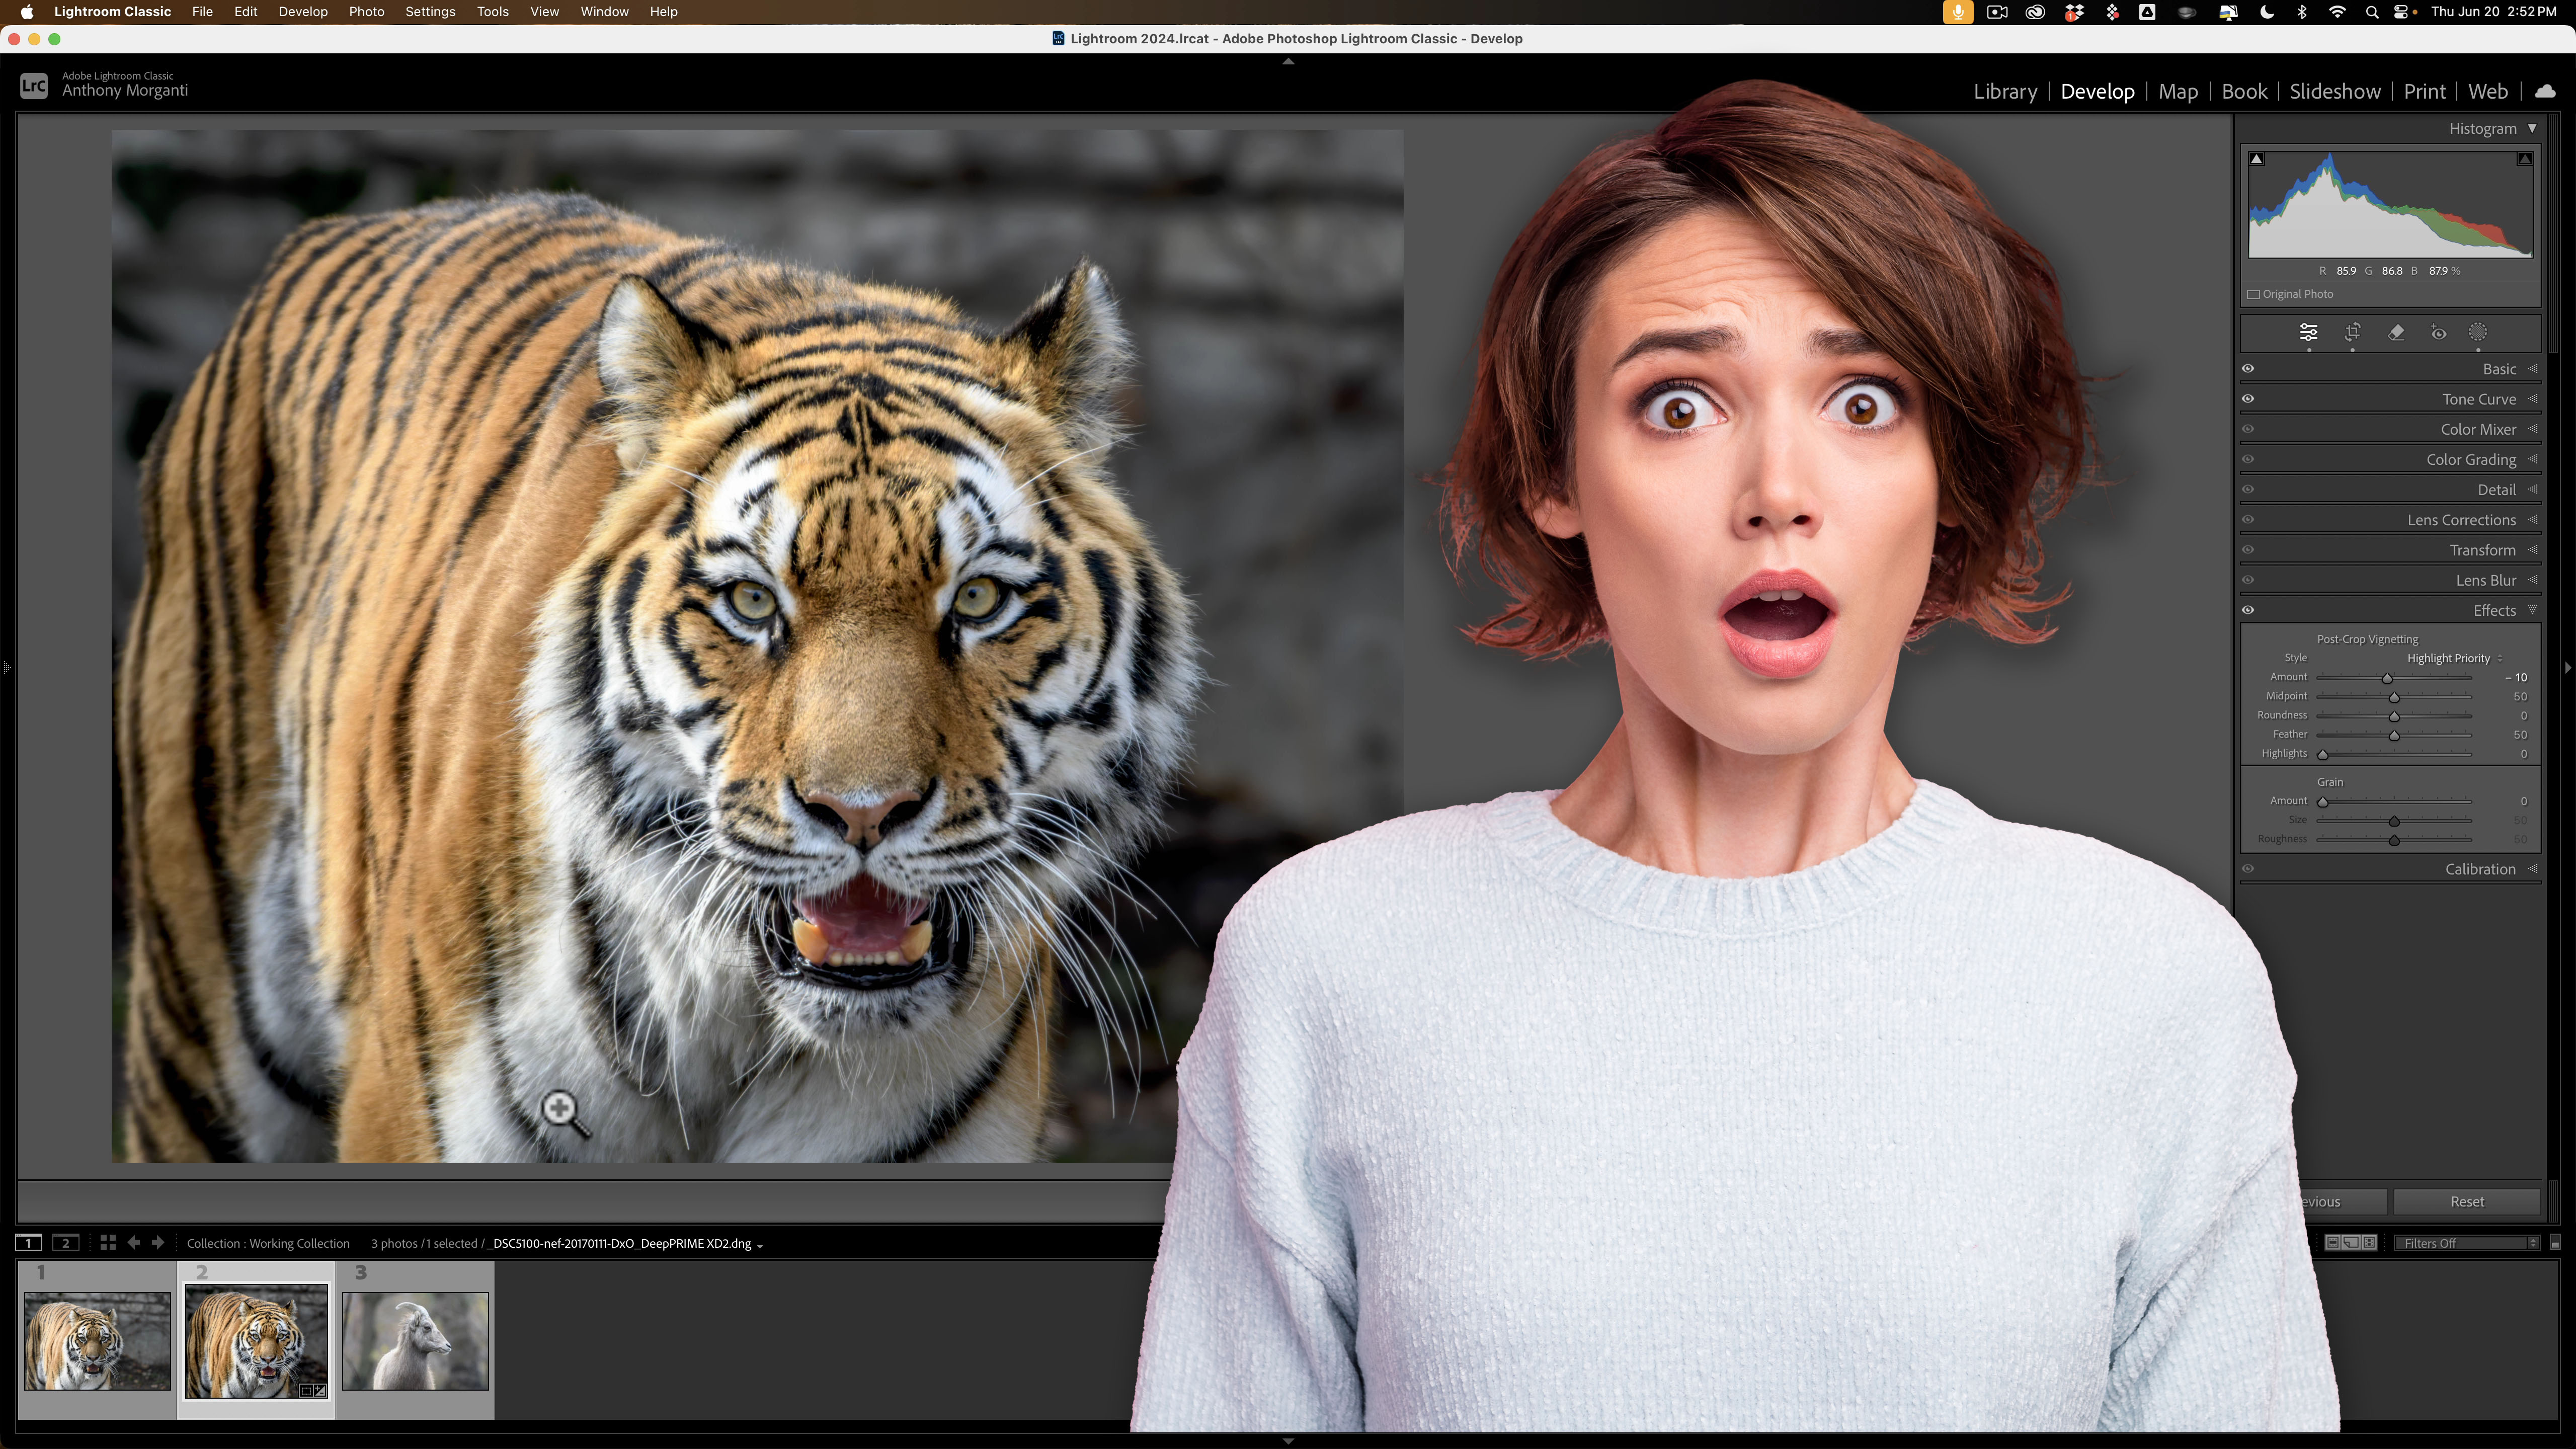Toggle the Effects panel eye switch
This screenshot has height=1449, width=2576.
[x=2247, y=609]
